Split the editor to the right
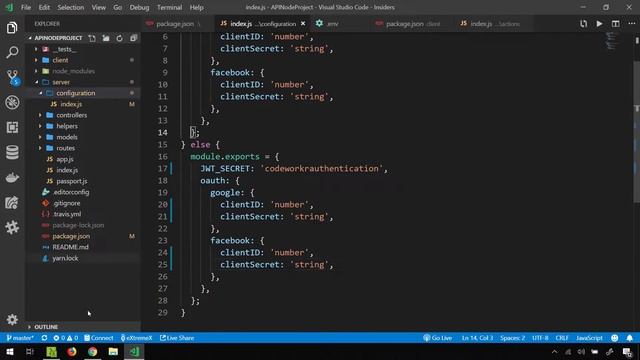Viewport: 640px width, 360px height. click(x=616, y=24)
